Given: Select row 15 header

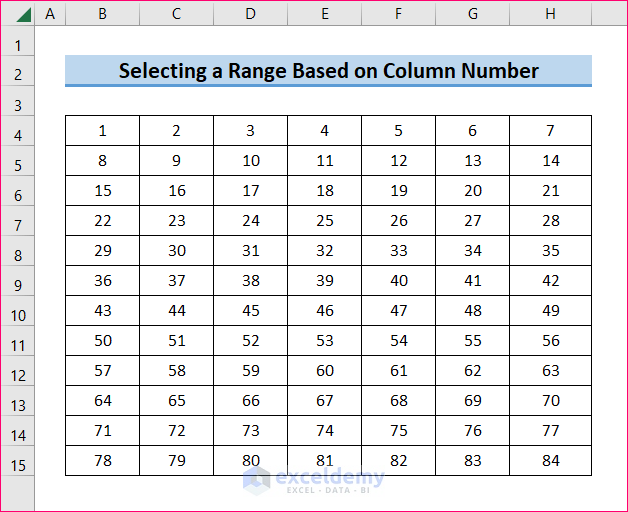Looking at the screenshot, I should pyautogui.click(x=17, y=465).
